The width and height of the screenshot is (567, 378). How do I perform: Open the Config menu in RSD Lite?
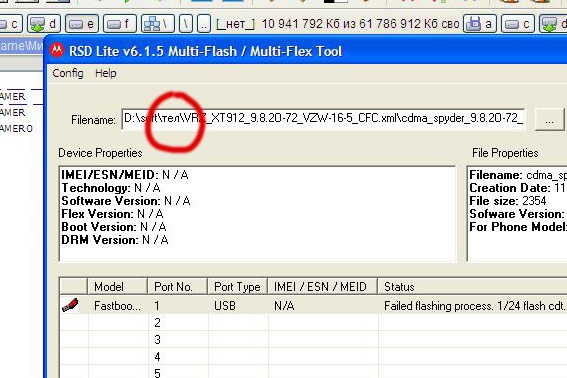click(68, 73)
